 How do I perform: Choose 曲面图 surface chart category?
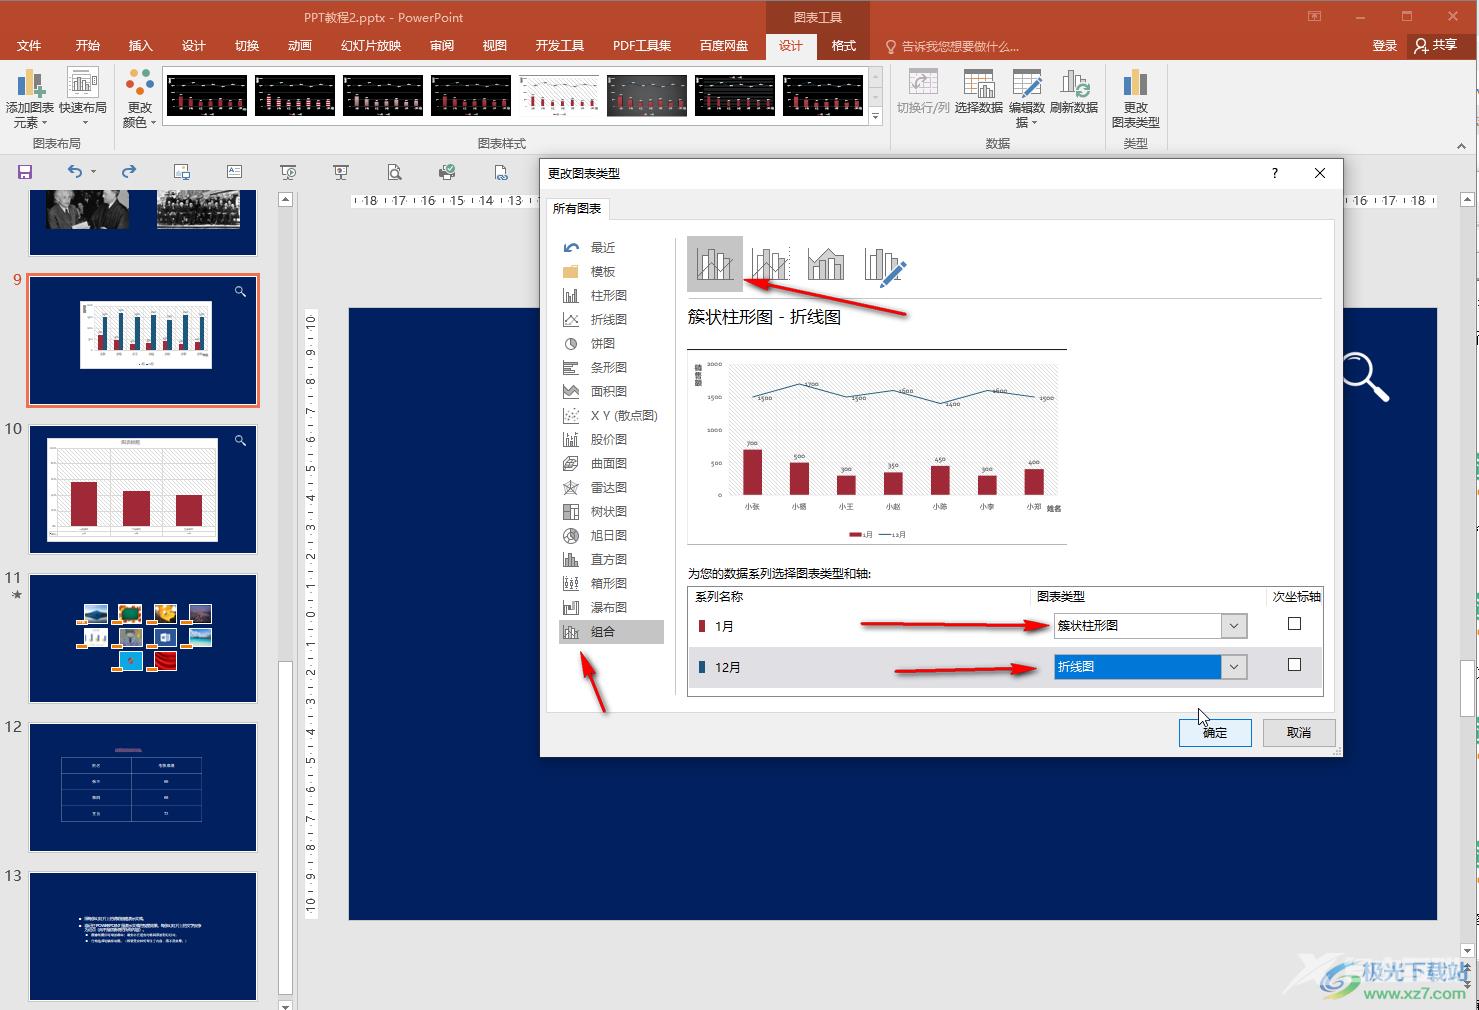click(611, 463)
